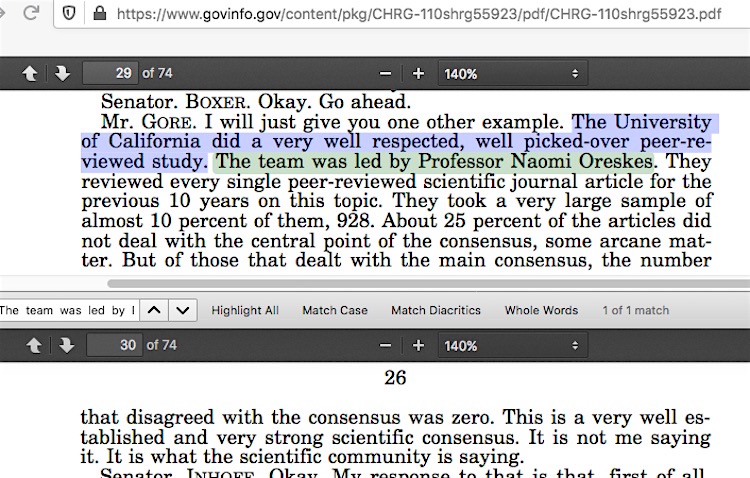Screen dimensions: 750x478
Task: Click the horizontal scrollbar under the document
Action: [400, 284]
